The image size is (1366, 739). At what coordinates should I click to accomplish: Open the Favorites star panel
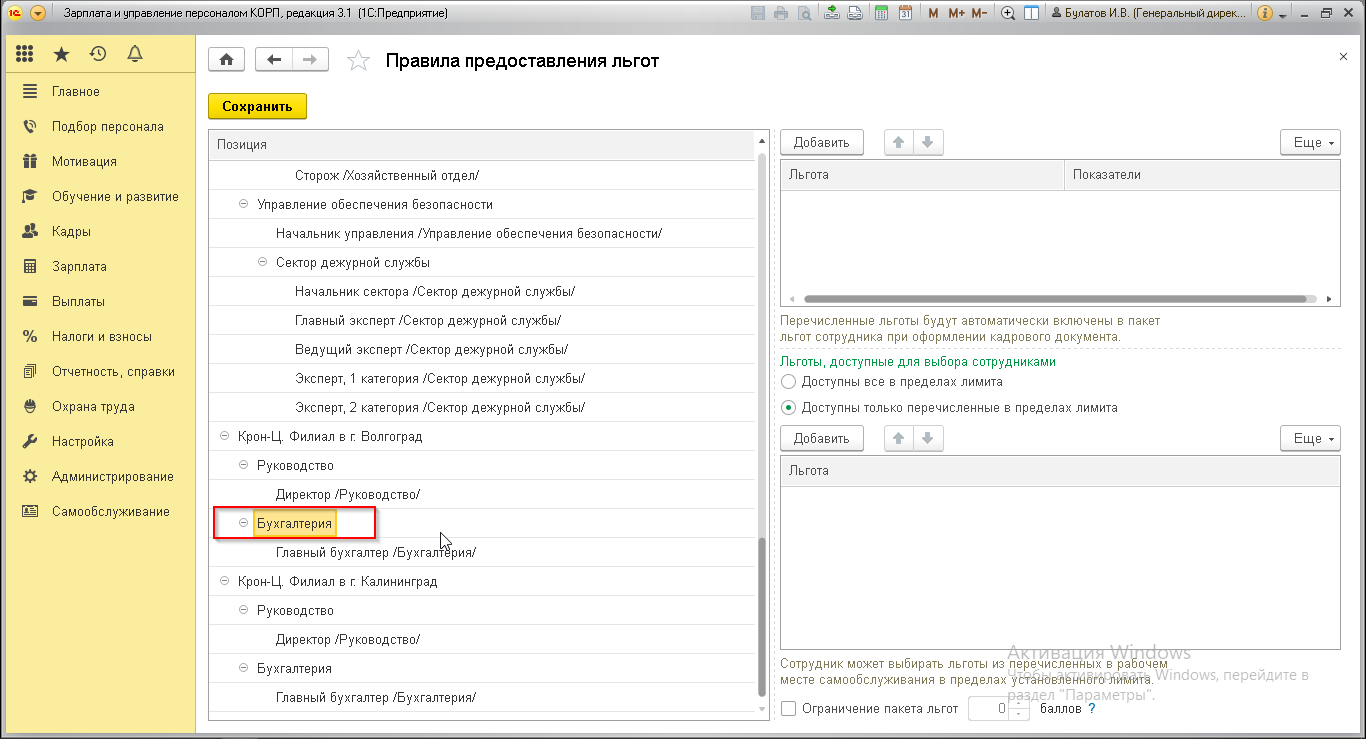(62, 54)
